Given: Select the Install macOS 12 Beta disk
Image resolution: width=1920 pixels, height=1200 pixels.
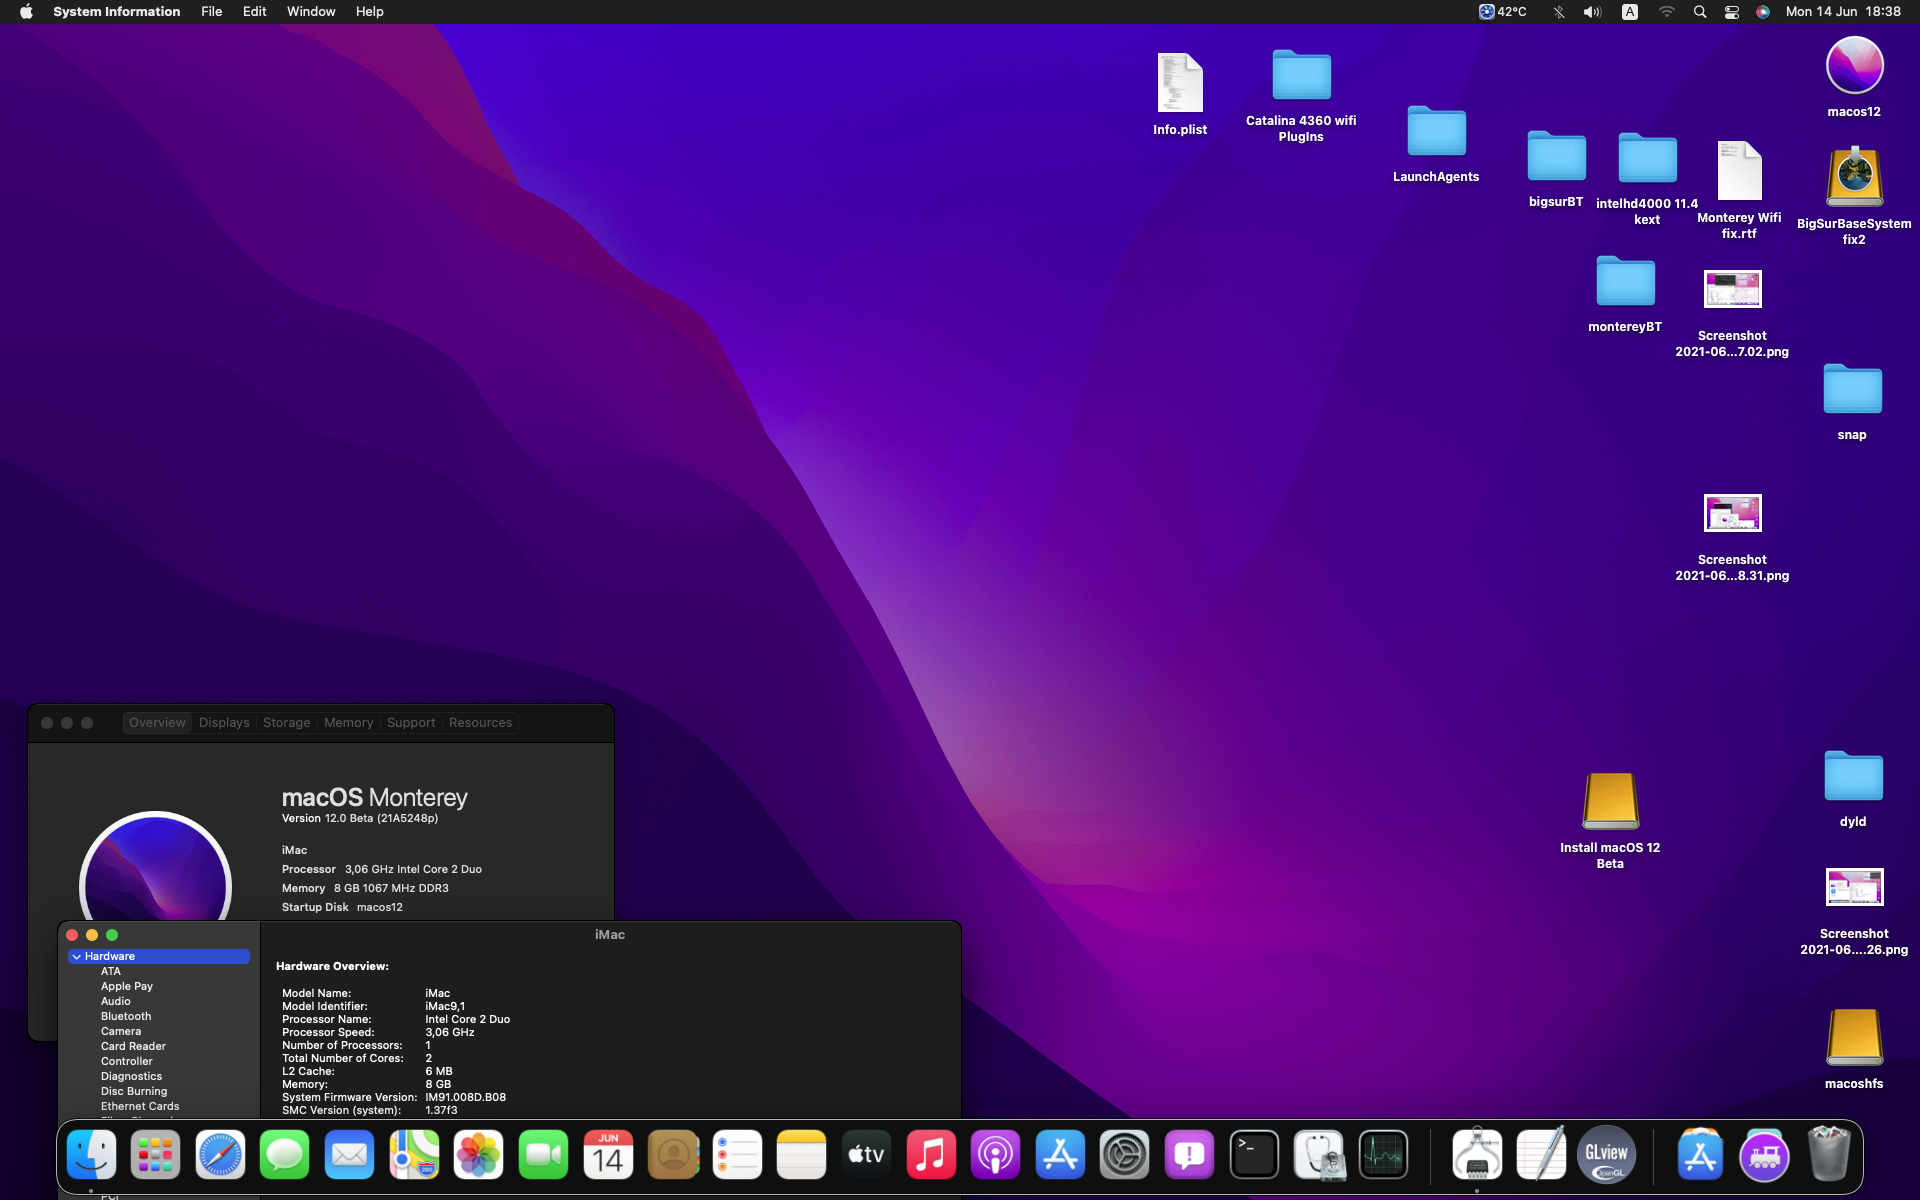Looking at the screenshot, I should [1610, 802].
